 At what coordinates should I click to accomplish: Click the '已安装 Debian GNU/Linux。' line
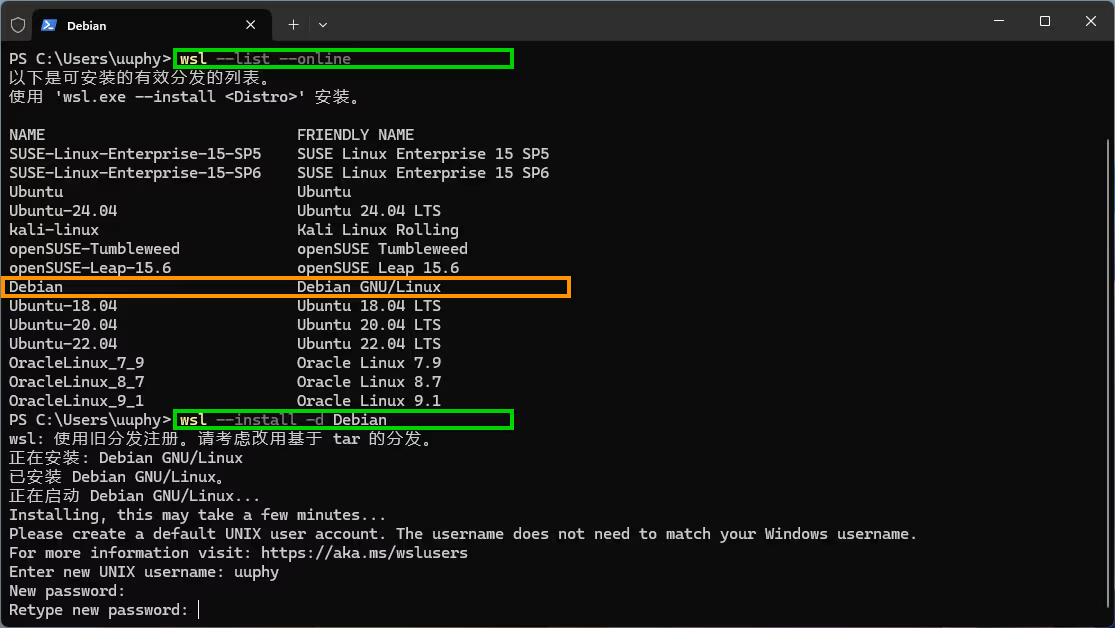point(117,477)
